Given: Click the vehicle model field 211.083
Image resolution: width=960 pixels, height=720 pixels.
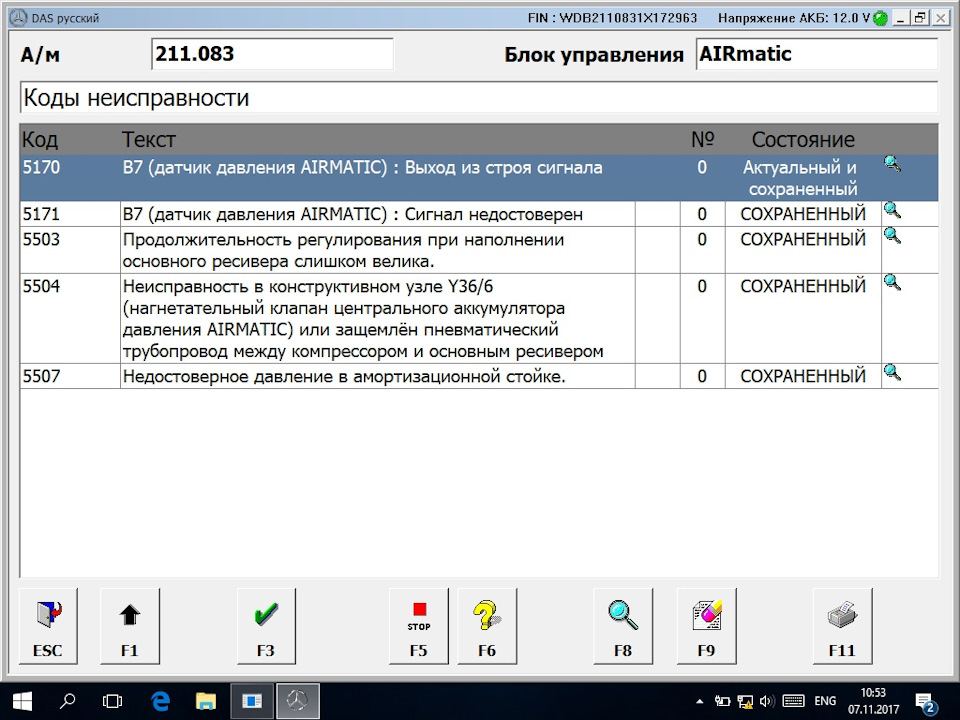Looking at the screenshot, I should [272, 54].
